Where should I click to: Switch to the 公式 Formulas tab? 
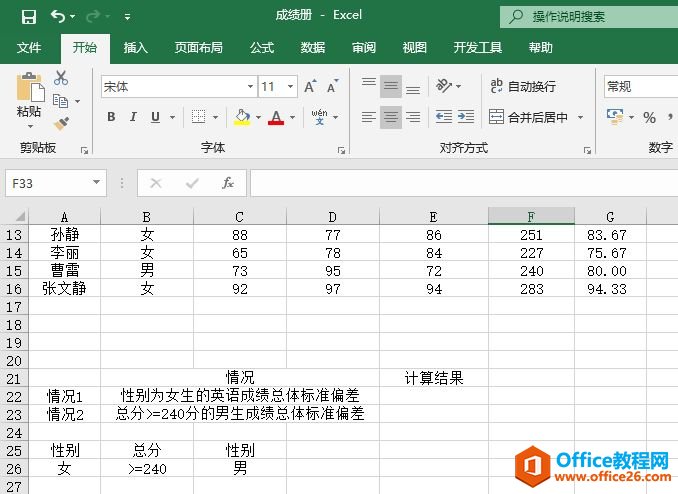(x=262, y=48)
